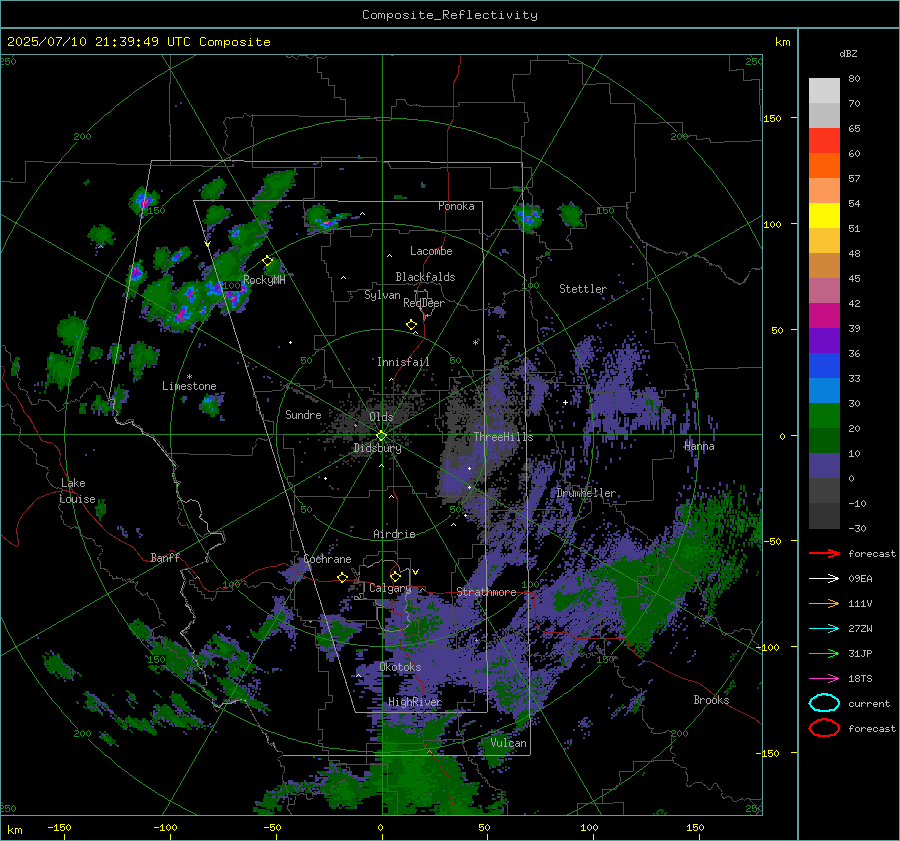The width and height of the screenshot is (900, 841).
Task: Click the magenta 18TS arrow icon
Action: tap(824, 679)
